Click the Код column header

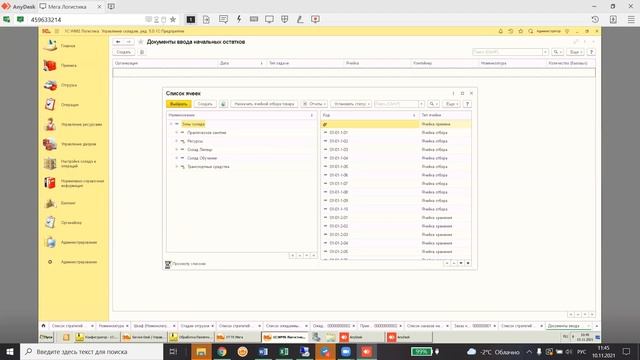coord(370,116)
